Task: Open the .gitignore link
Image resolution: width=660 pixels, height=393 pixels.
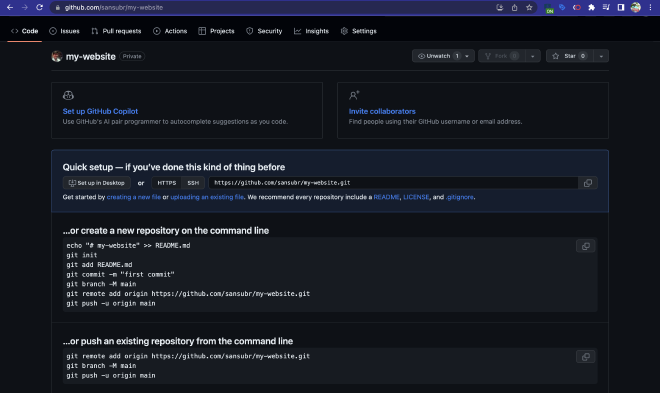Action: pos(460,197)
